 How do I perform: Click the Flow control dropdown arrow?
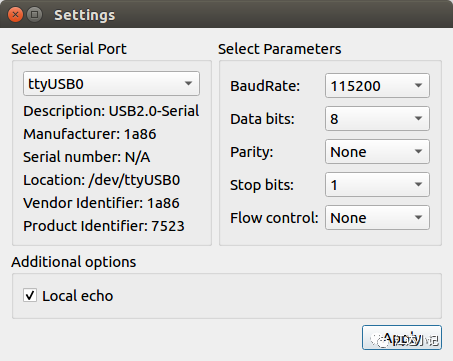(418, 218)
